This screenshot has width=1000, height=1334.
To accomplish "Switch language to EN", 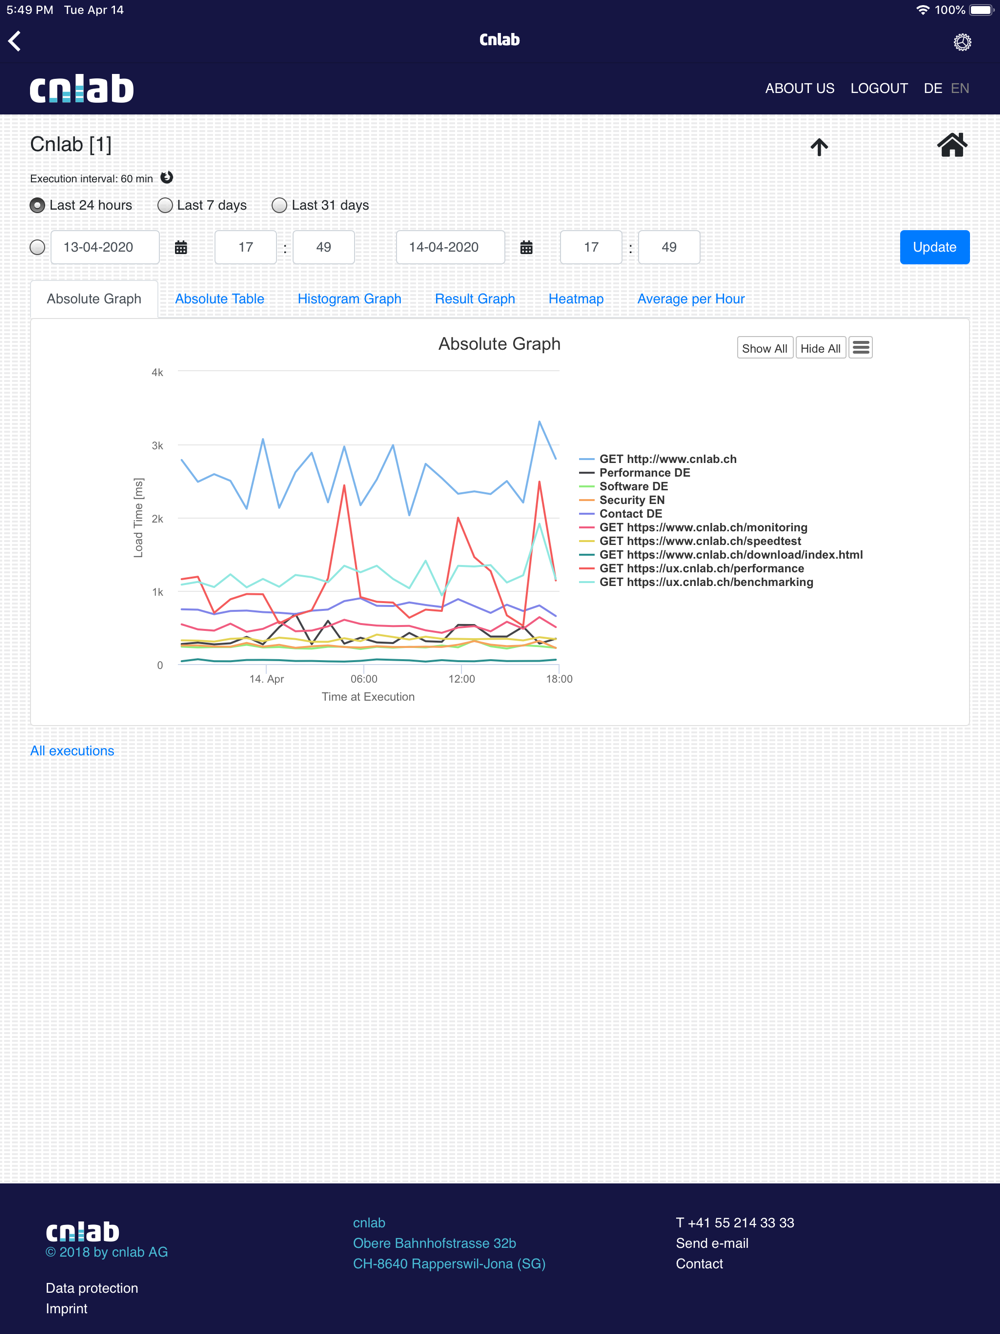I will [x=960, y=88].
